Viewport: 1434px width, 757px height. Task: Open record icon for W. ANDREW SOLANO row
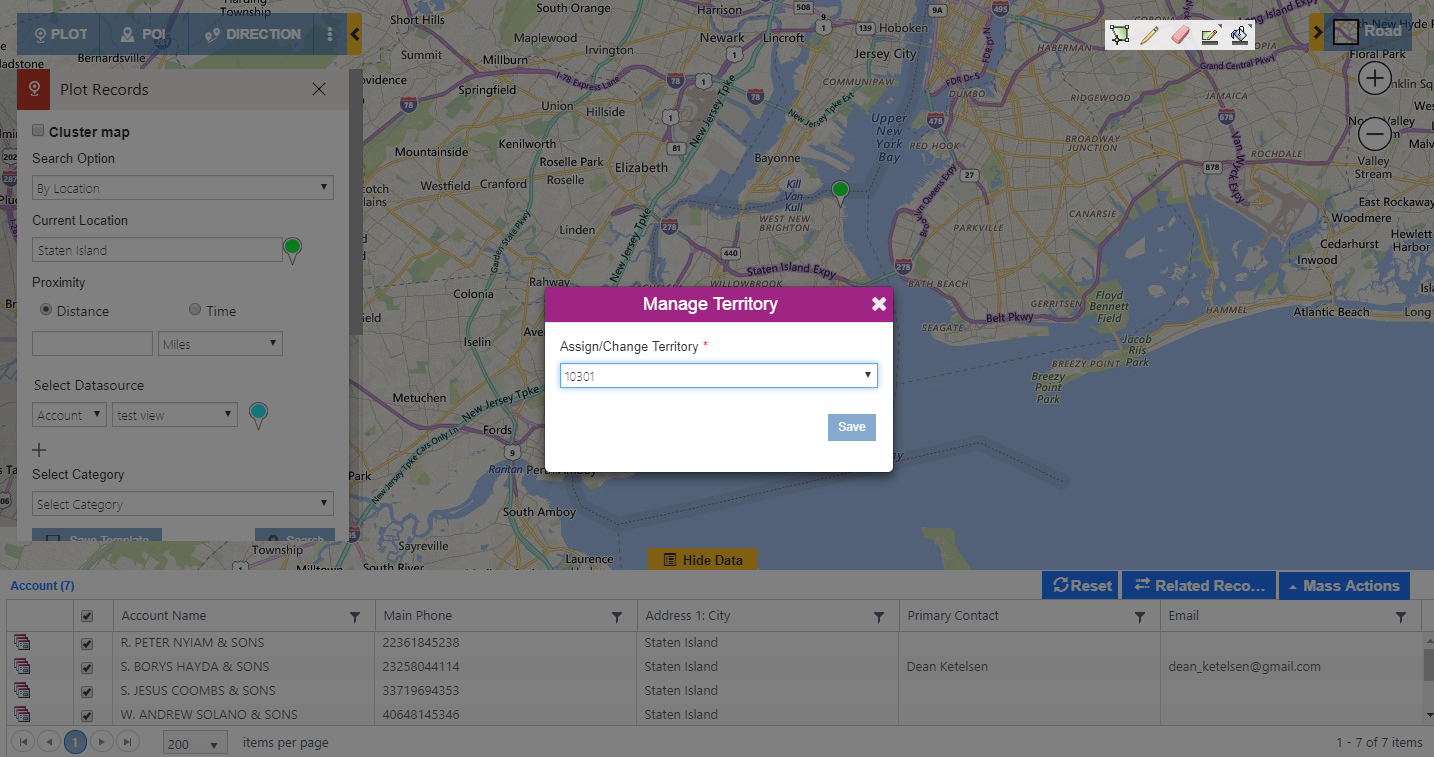pos(22,714)
